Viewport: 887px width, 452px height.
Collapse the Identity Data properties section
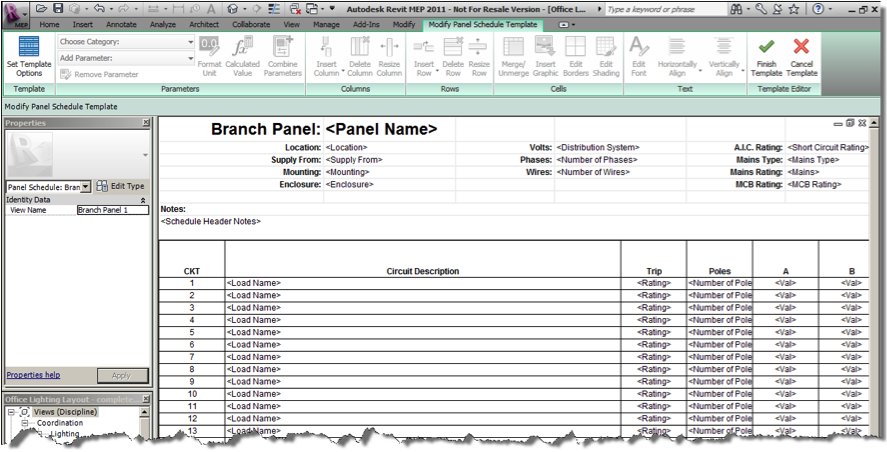point(142,200)
